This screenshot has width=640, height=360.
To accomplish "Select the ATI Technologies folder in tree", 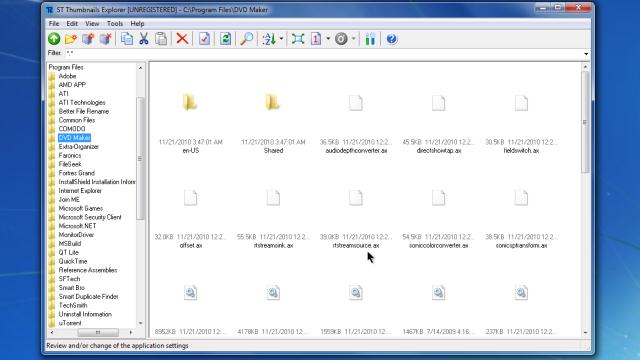I will pos(82,102).
